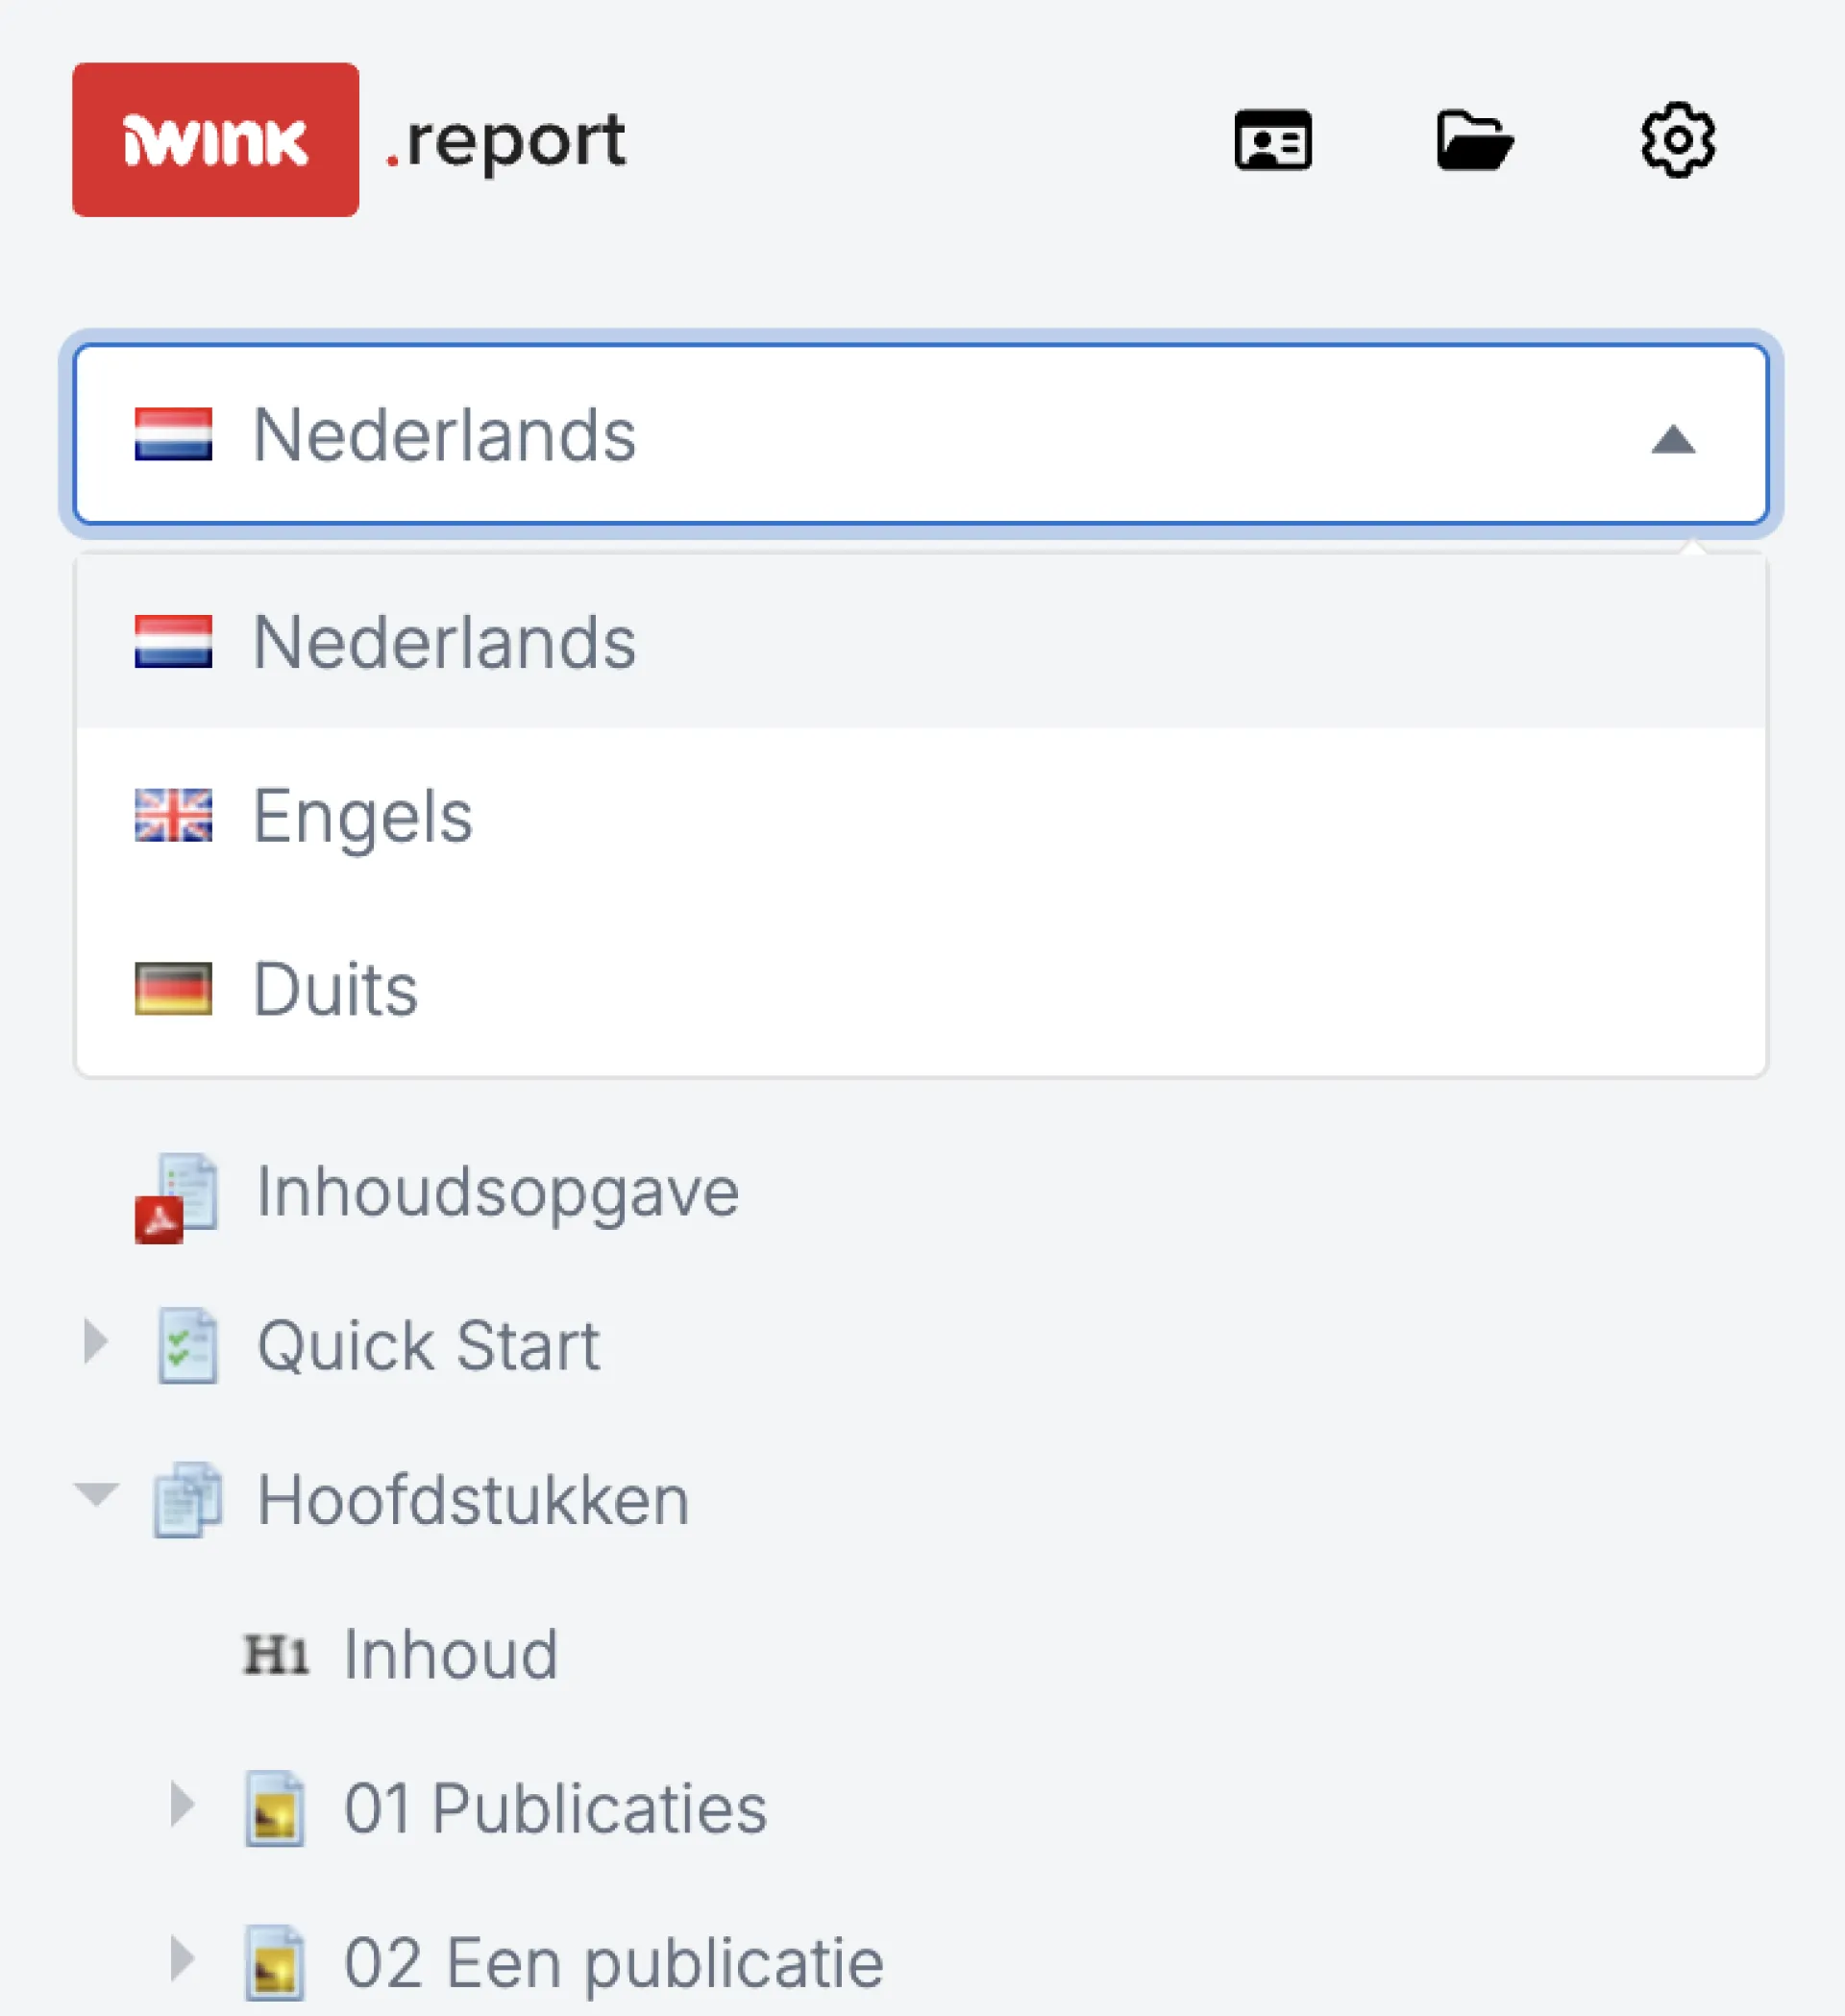Choose Nederlands option in dropdown list
Viewport: 1845px width, 2016px height.
(921, 641)
